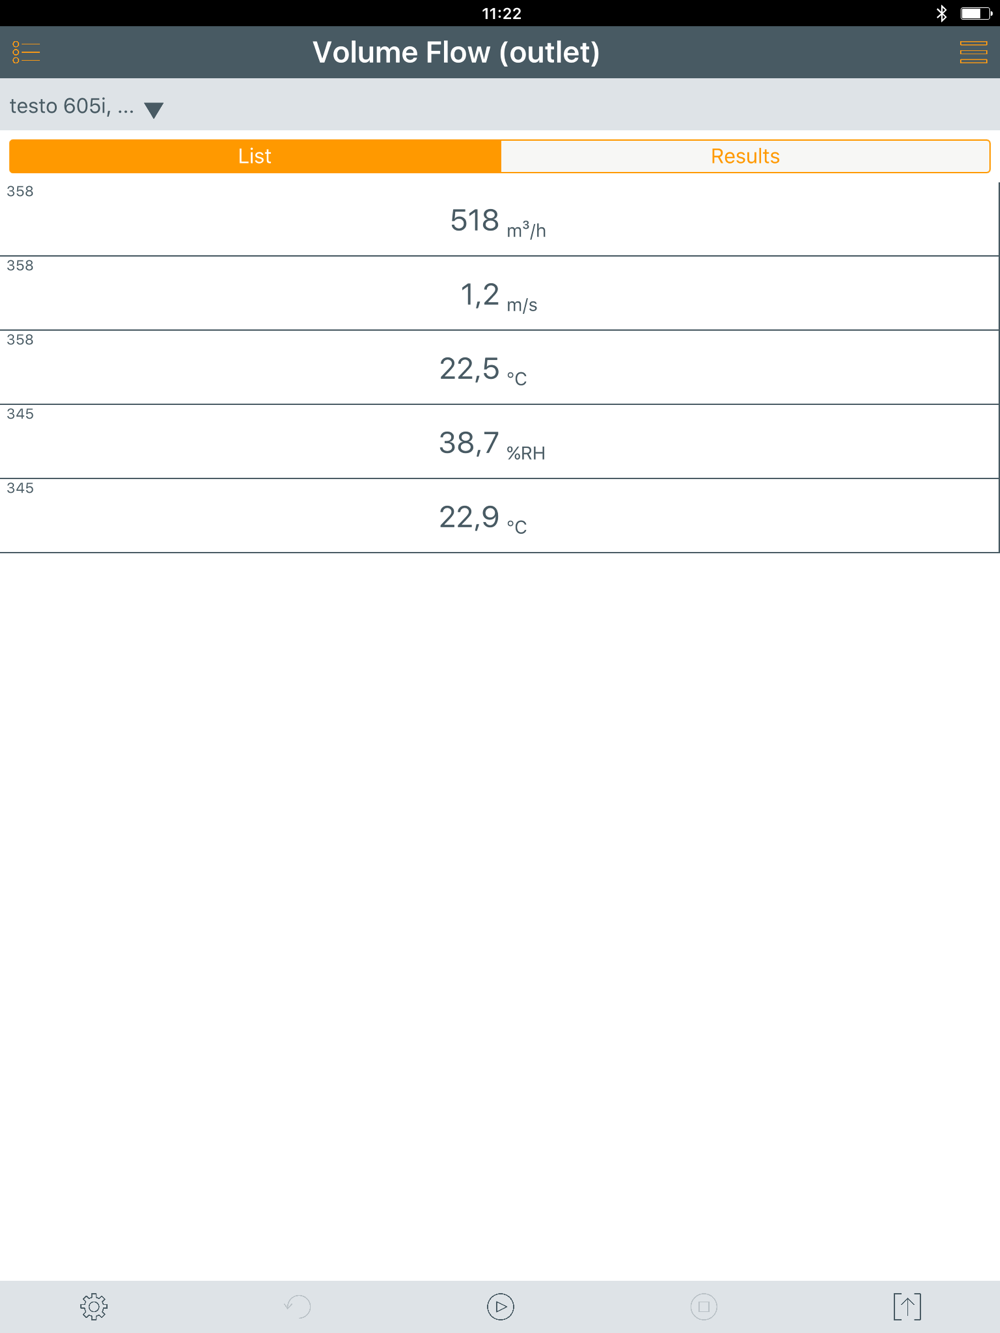Viewport: 1000px width, 1333px height.
Task: Tap the 11:22 clock in status bar
Action: 501,13
